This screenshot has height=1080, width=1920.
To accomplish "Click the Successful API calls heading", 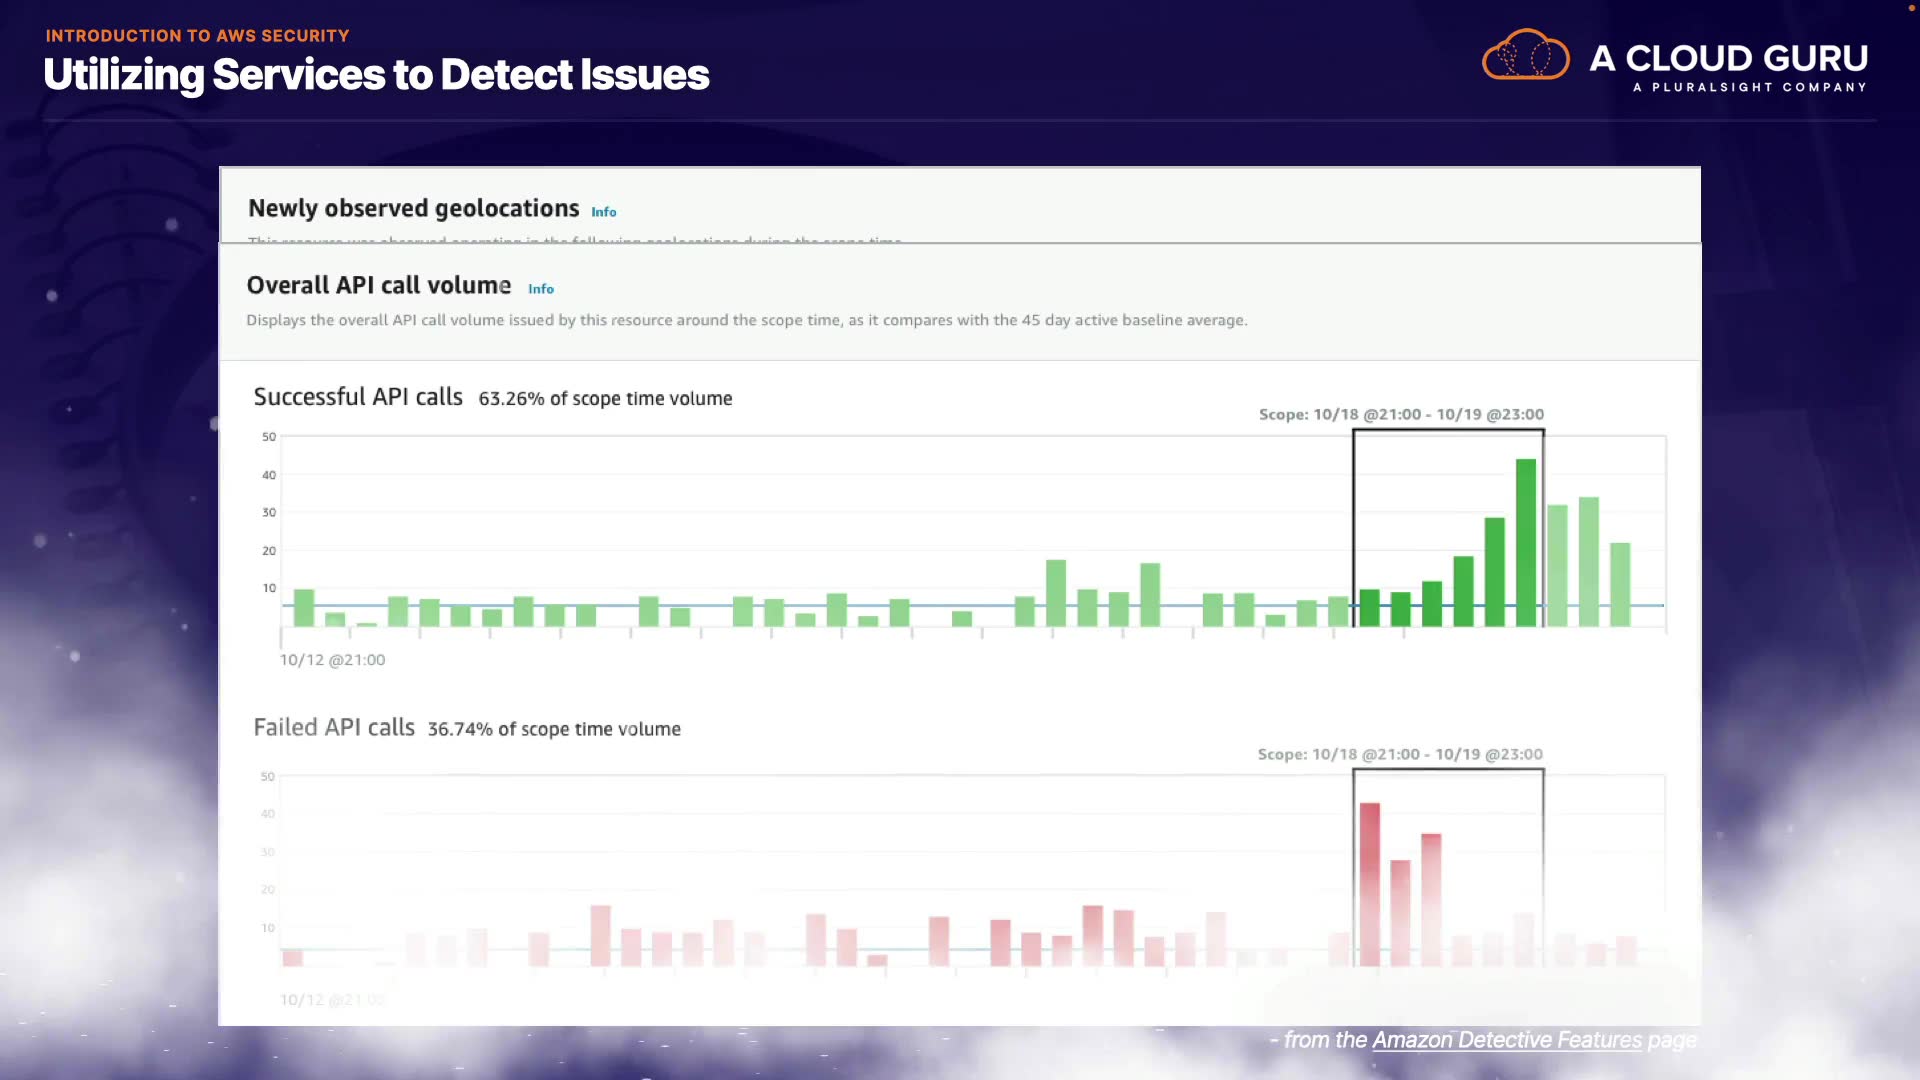I will (357, 397).
